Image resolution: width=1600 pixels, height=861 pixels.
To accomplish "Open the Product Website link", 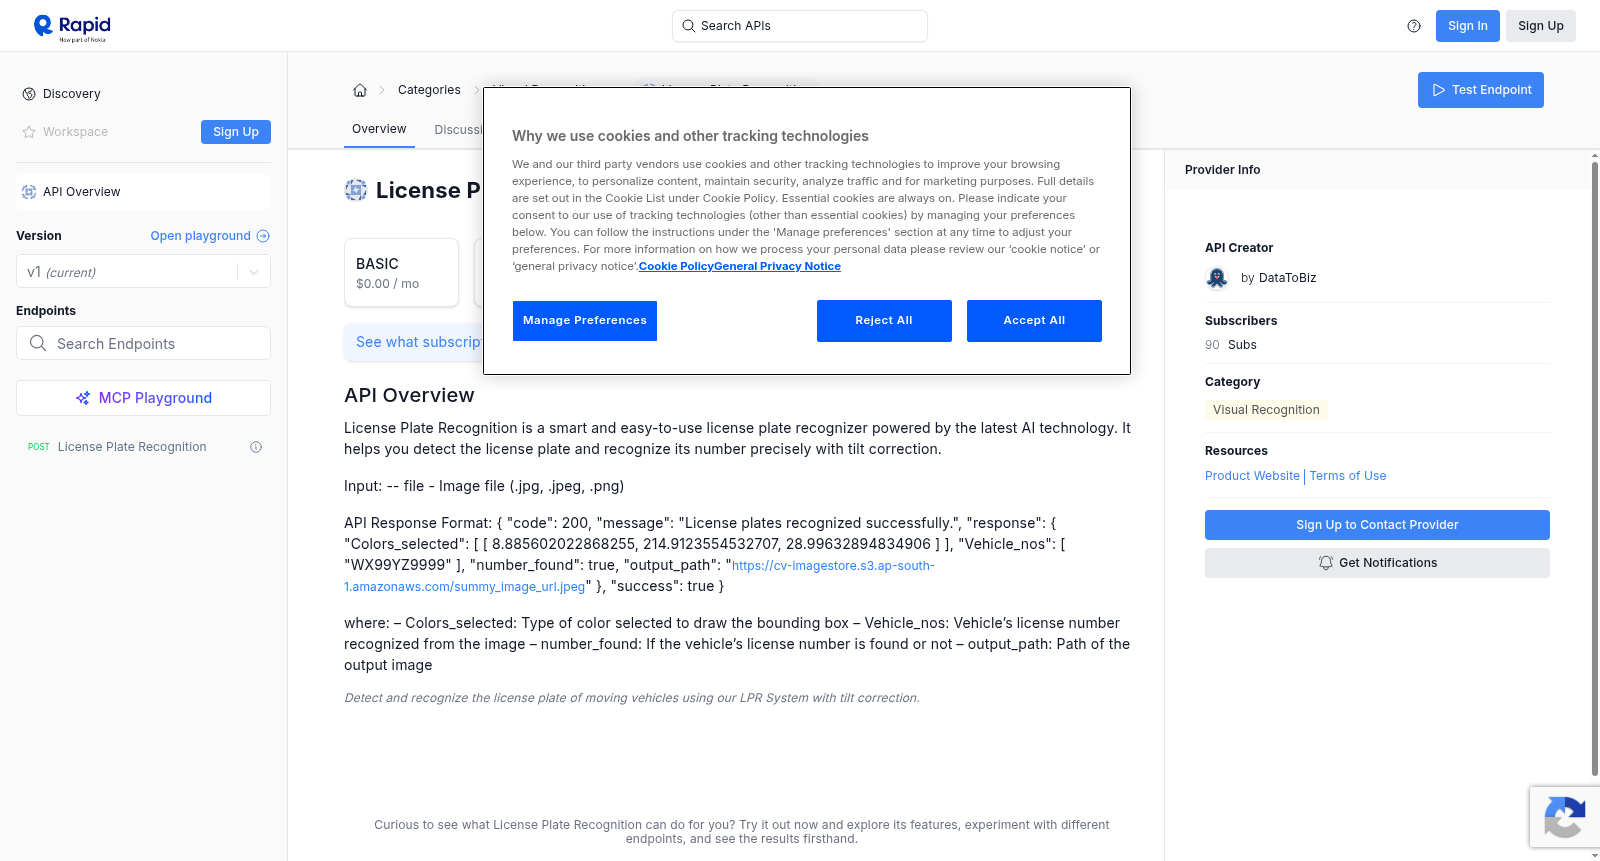I will 1252,476.
